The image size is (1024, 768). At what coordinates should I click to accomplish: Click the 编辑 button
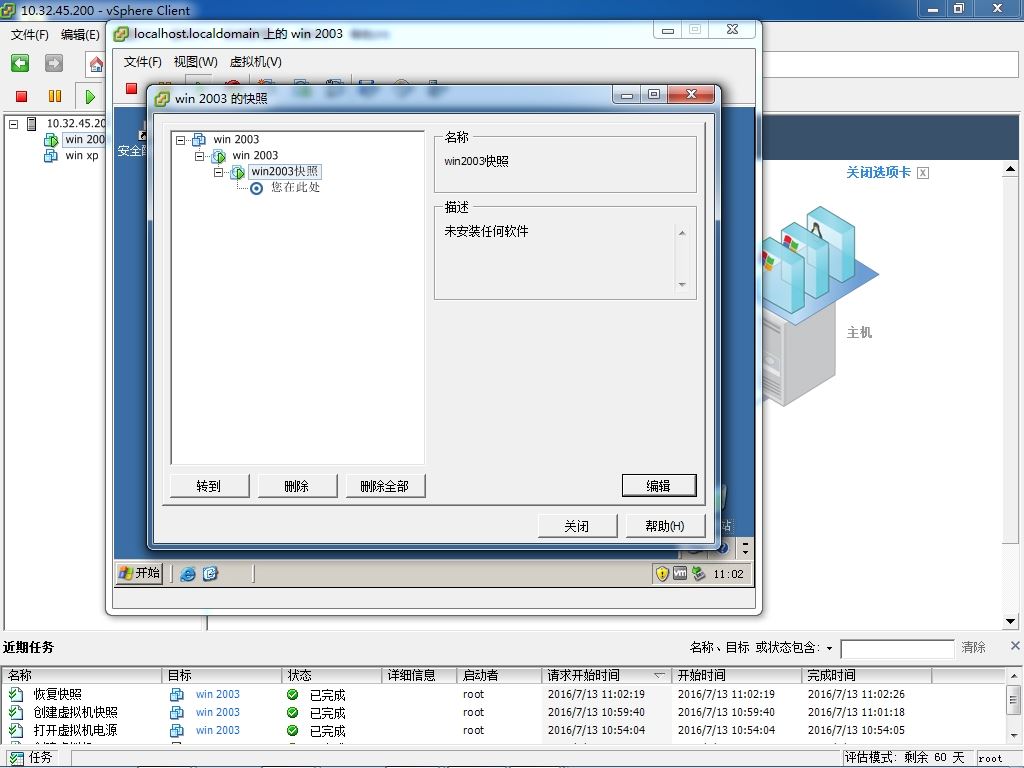tap(658, 485)
